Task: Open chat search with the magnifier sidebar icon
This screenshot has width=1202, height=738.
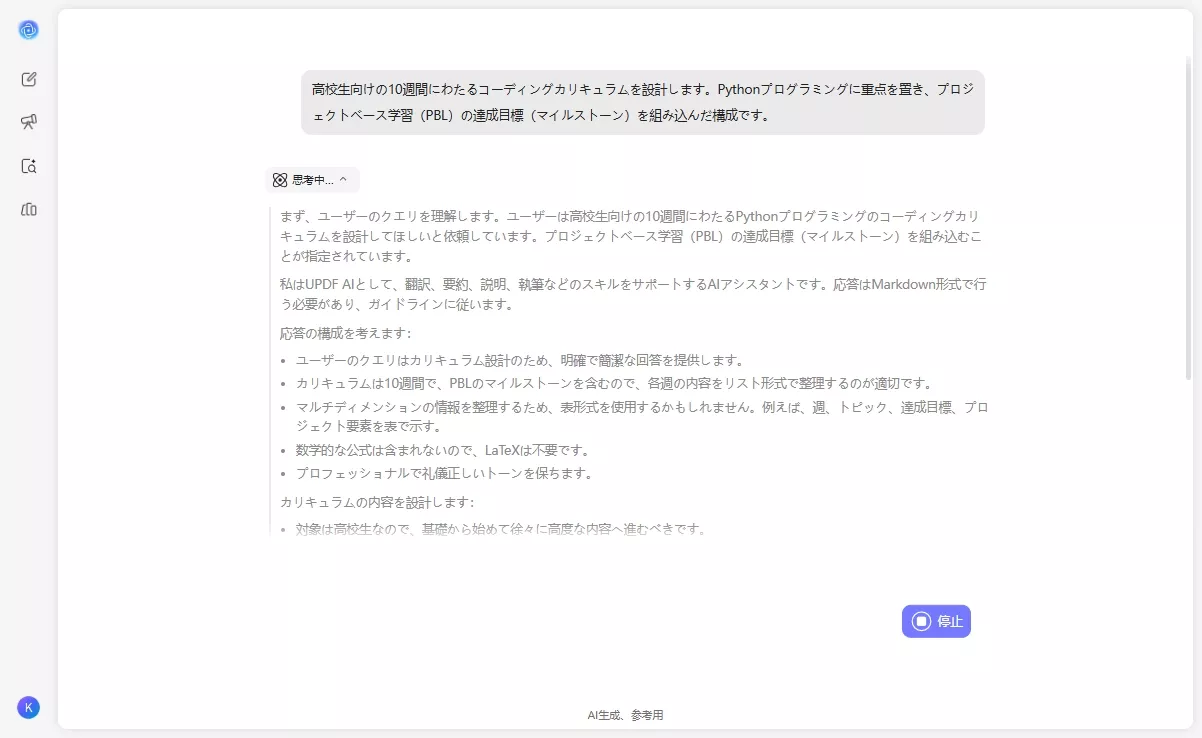Action: point(29,166)
